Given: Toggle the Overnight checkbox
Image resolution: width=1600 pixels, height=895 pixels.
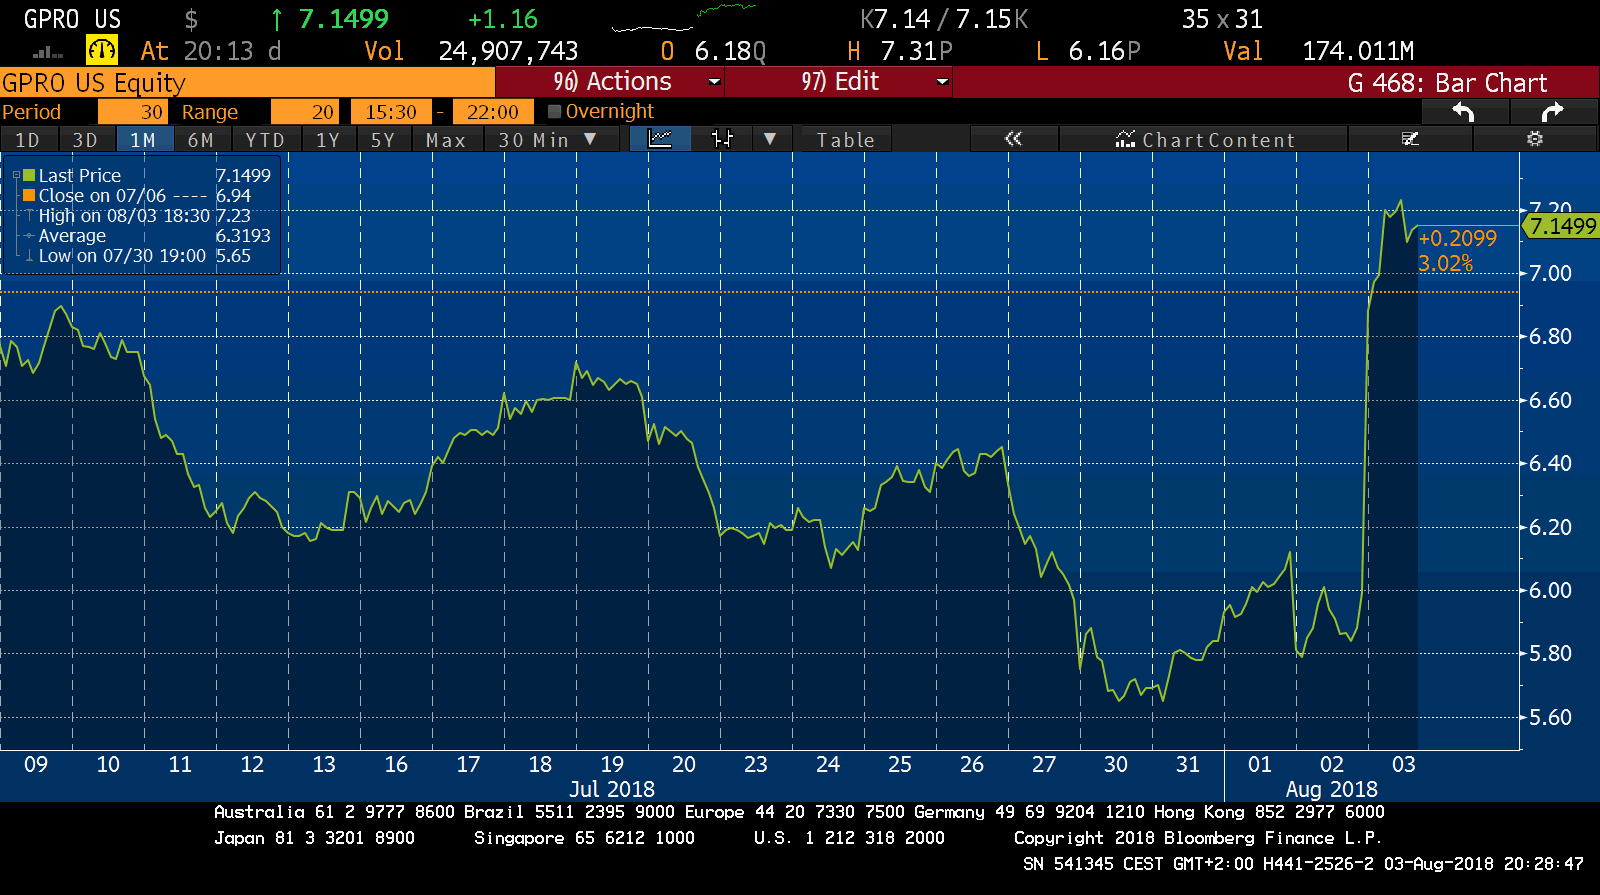Looking at the screenshot, I should [x=555, y=112].
